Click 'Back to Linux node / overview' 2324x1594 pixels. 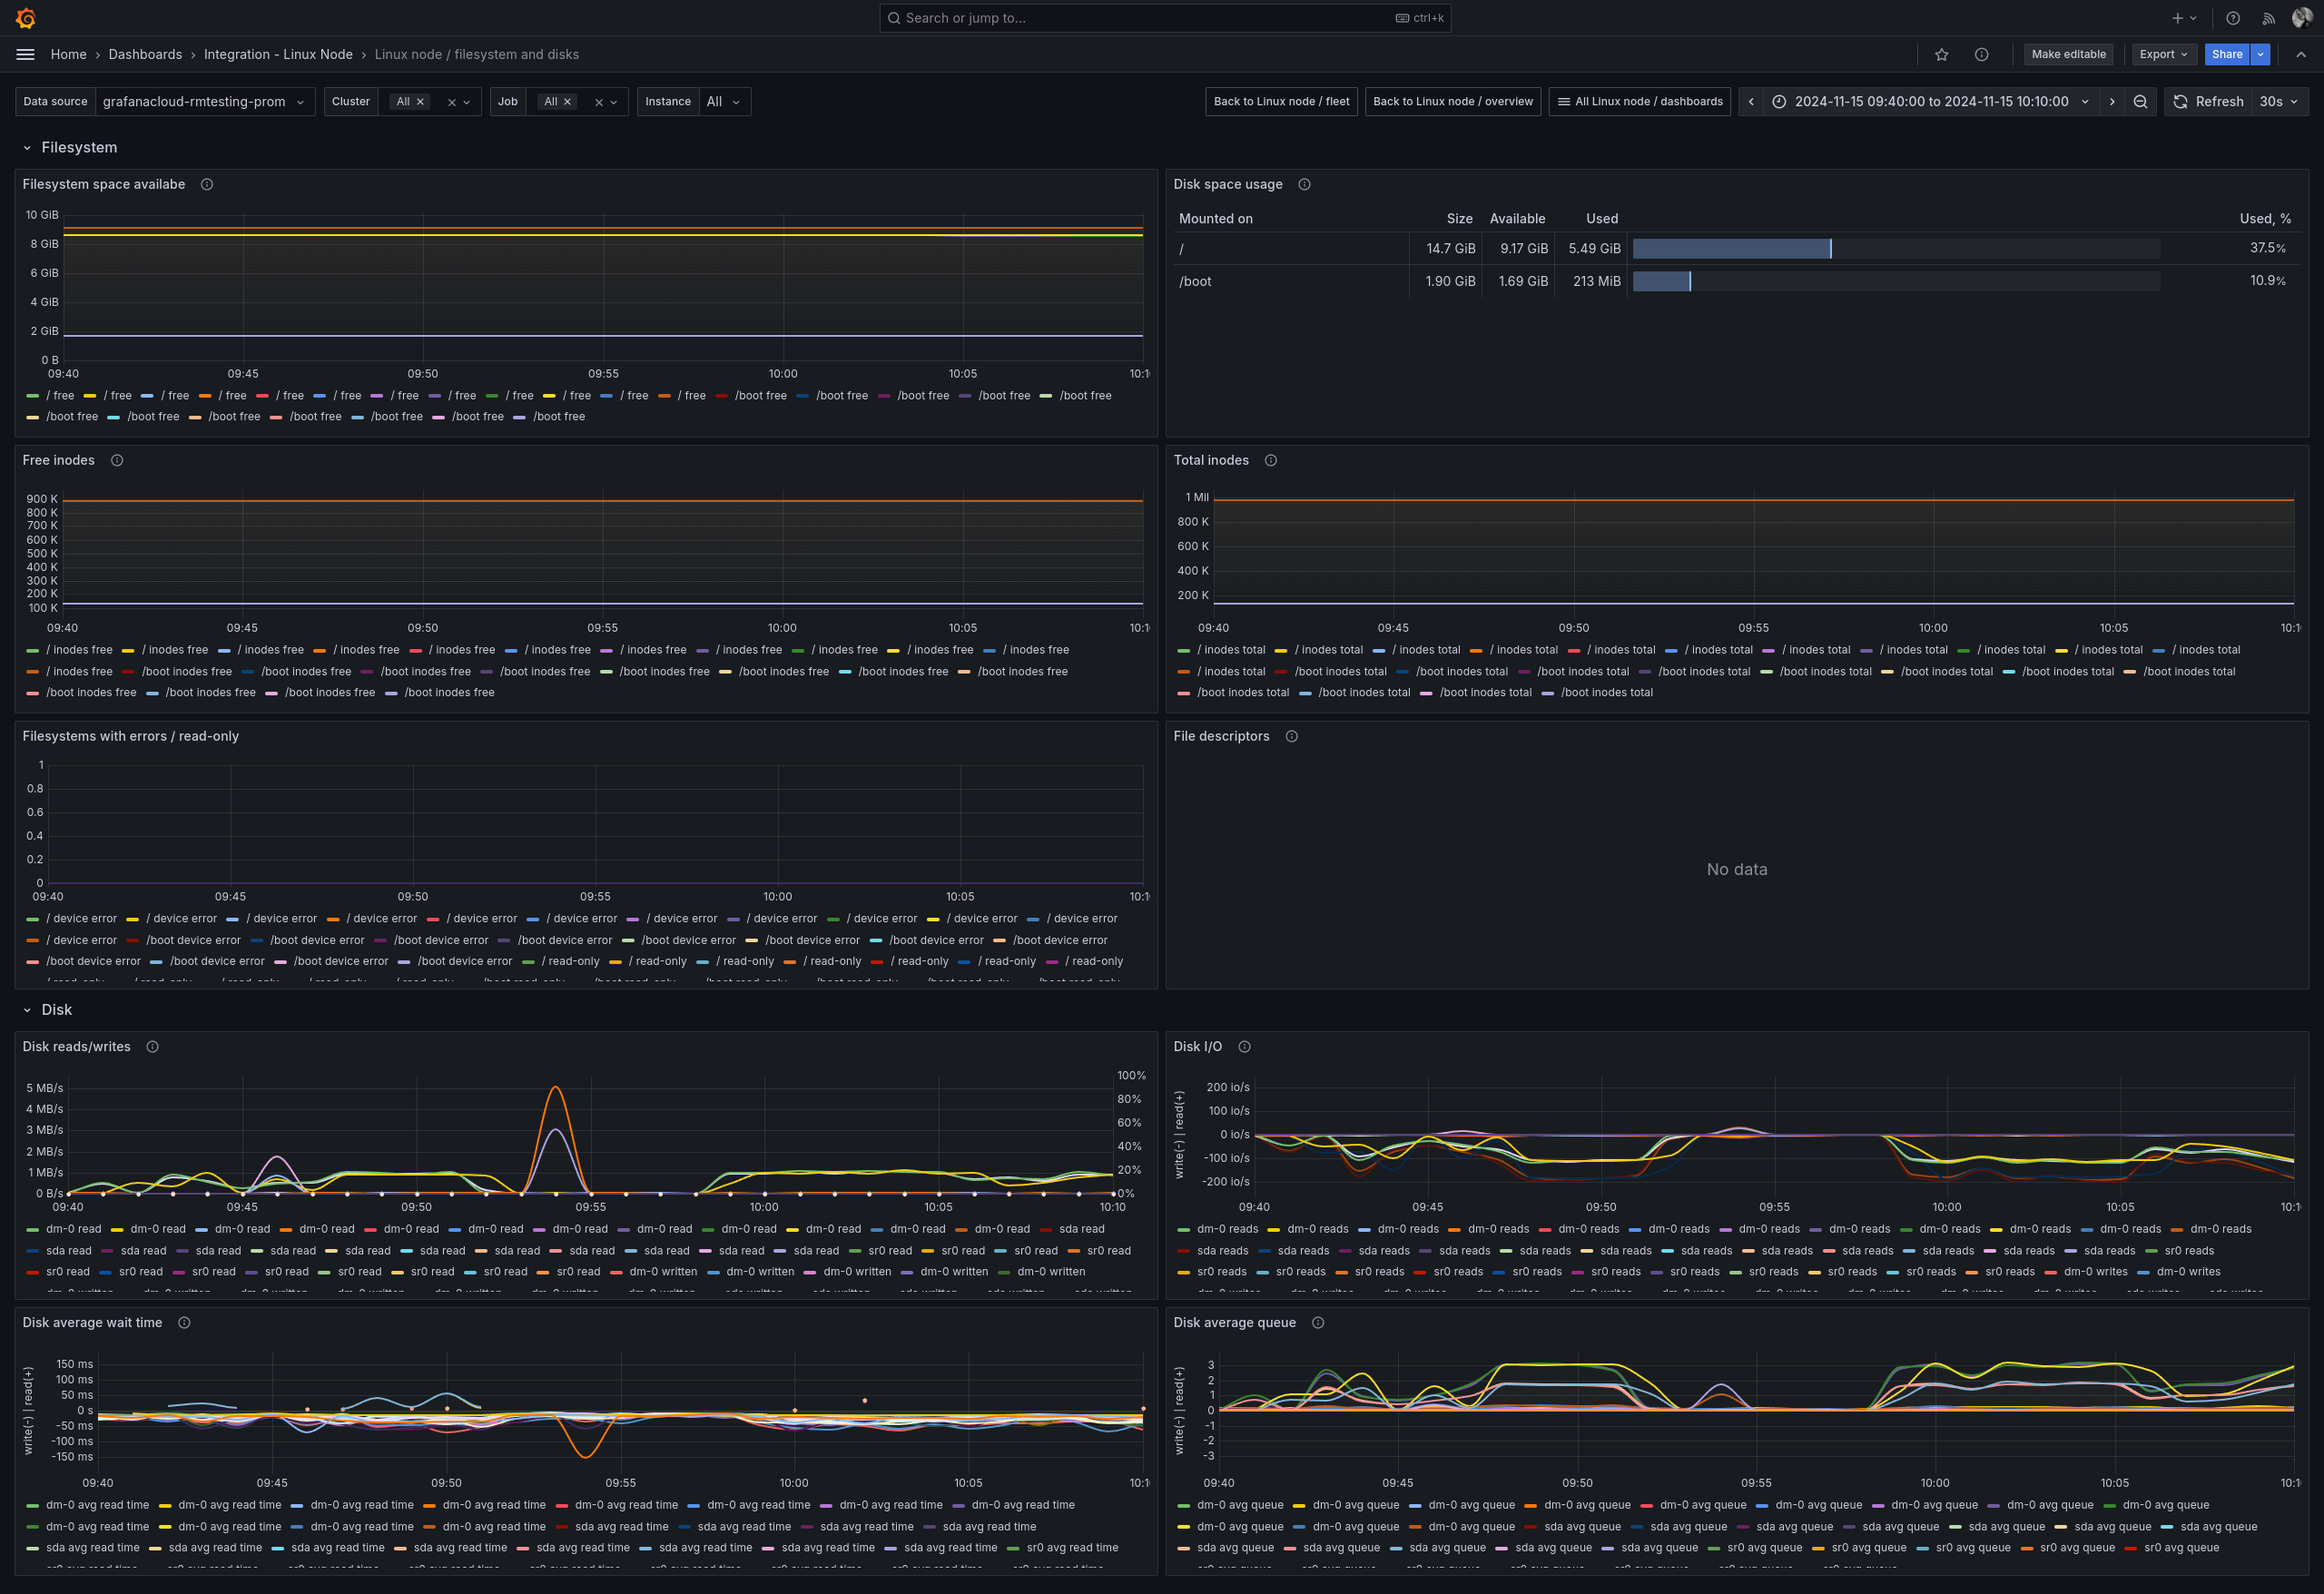click(1452, 101)
